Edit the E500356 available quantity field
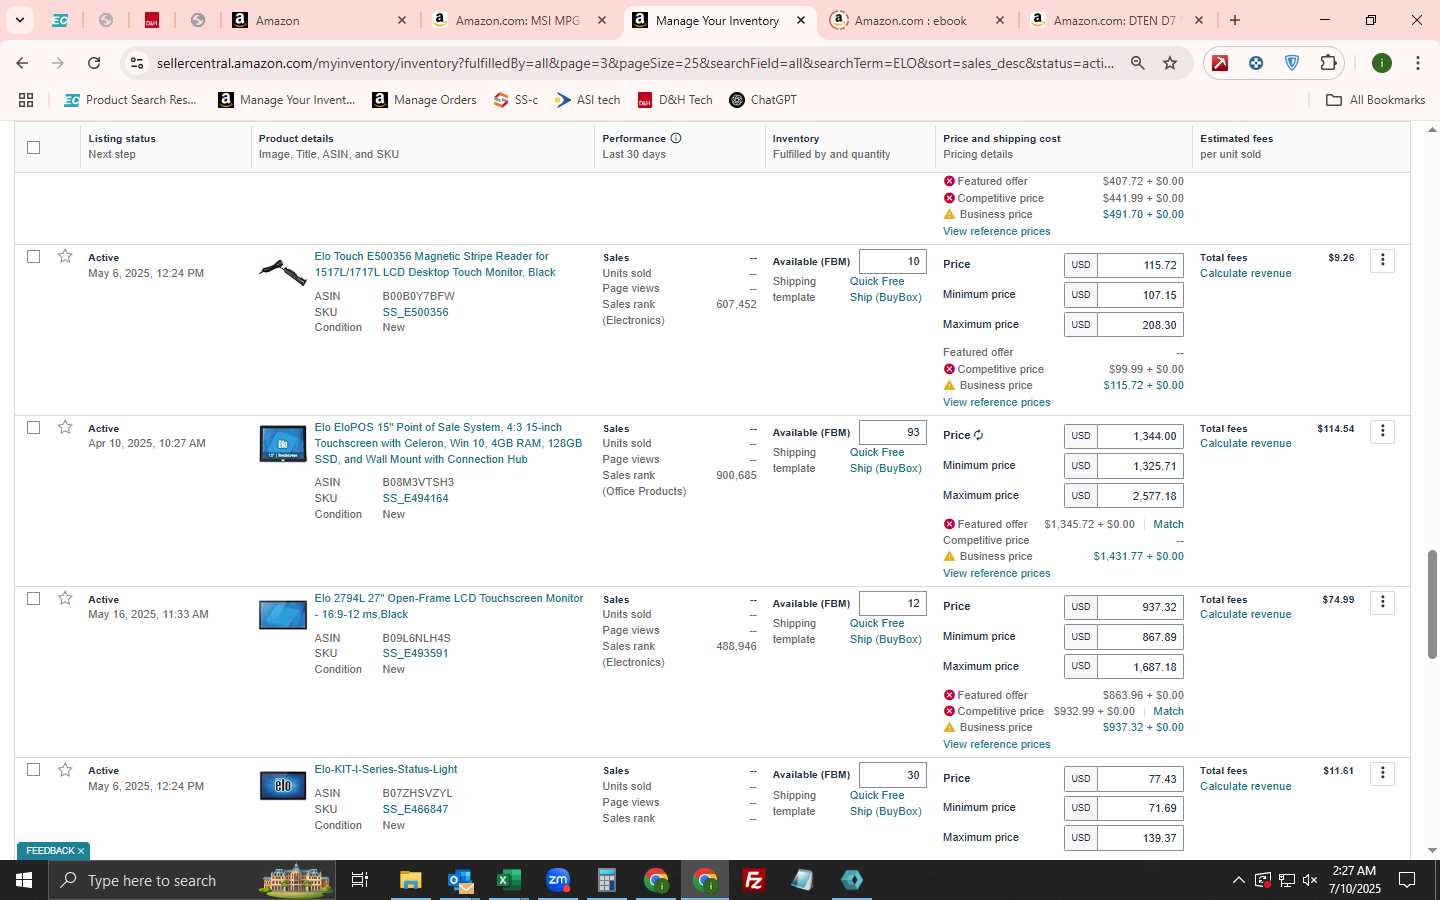The image size is (1440, 900). tap(892, 262)
